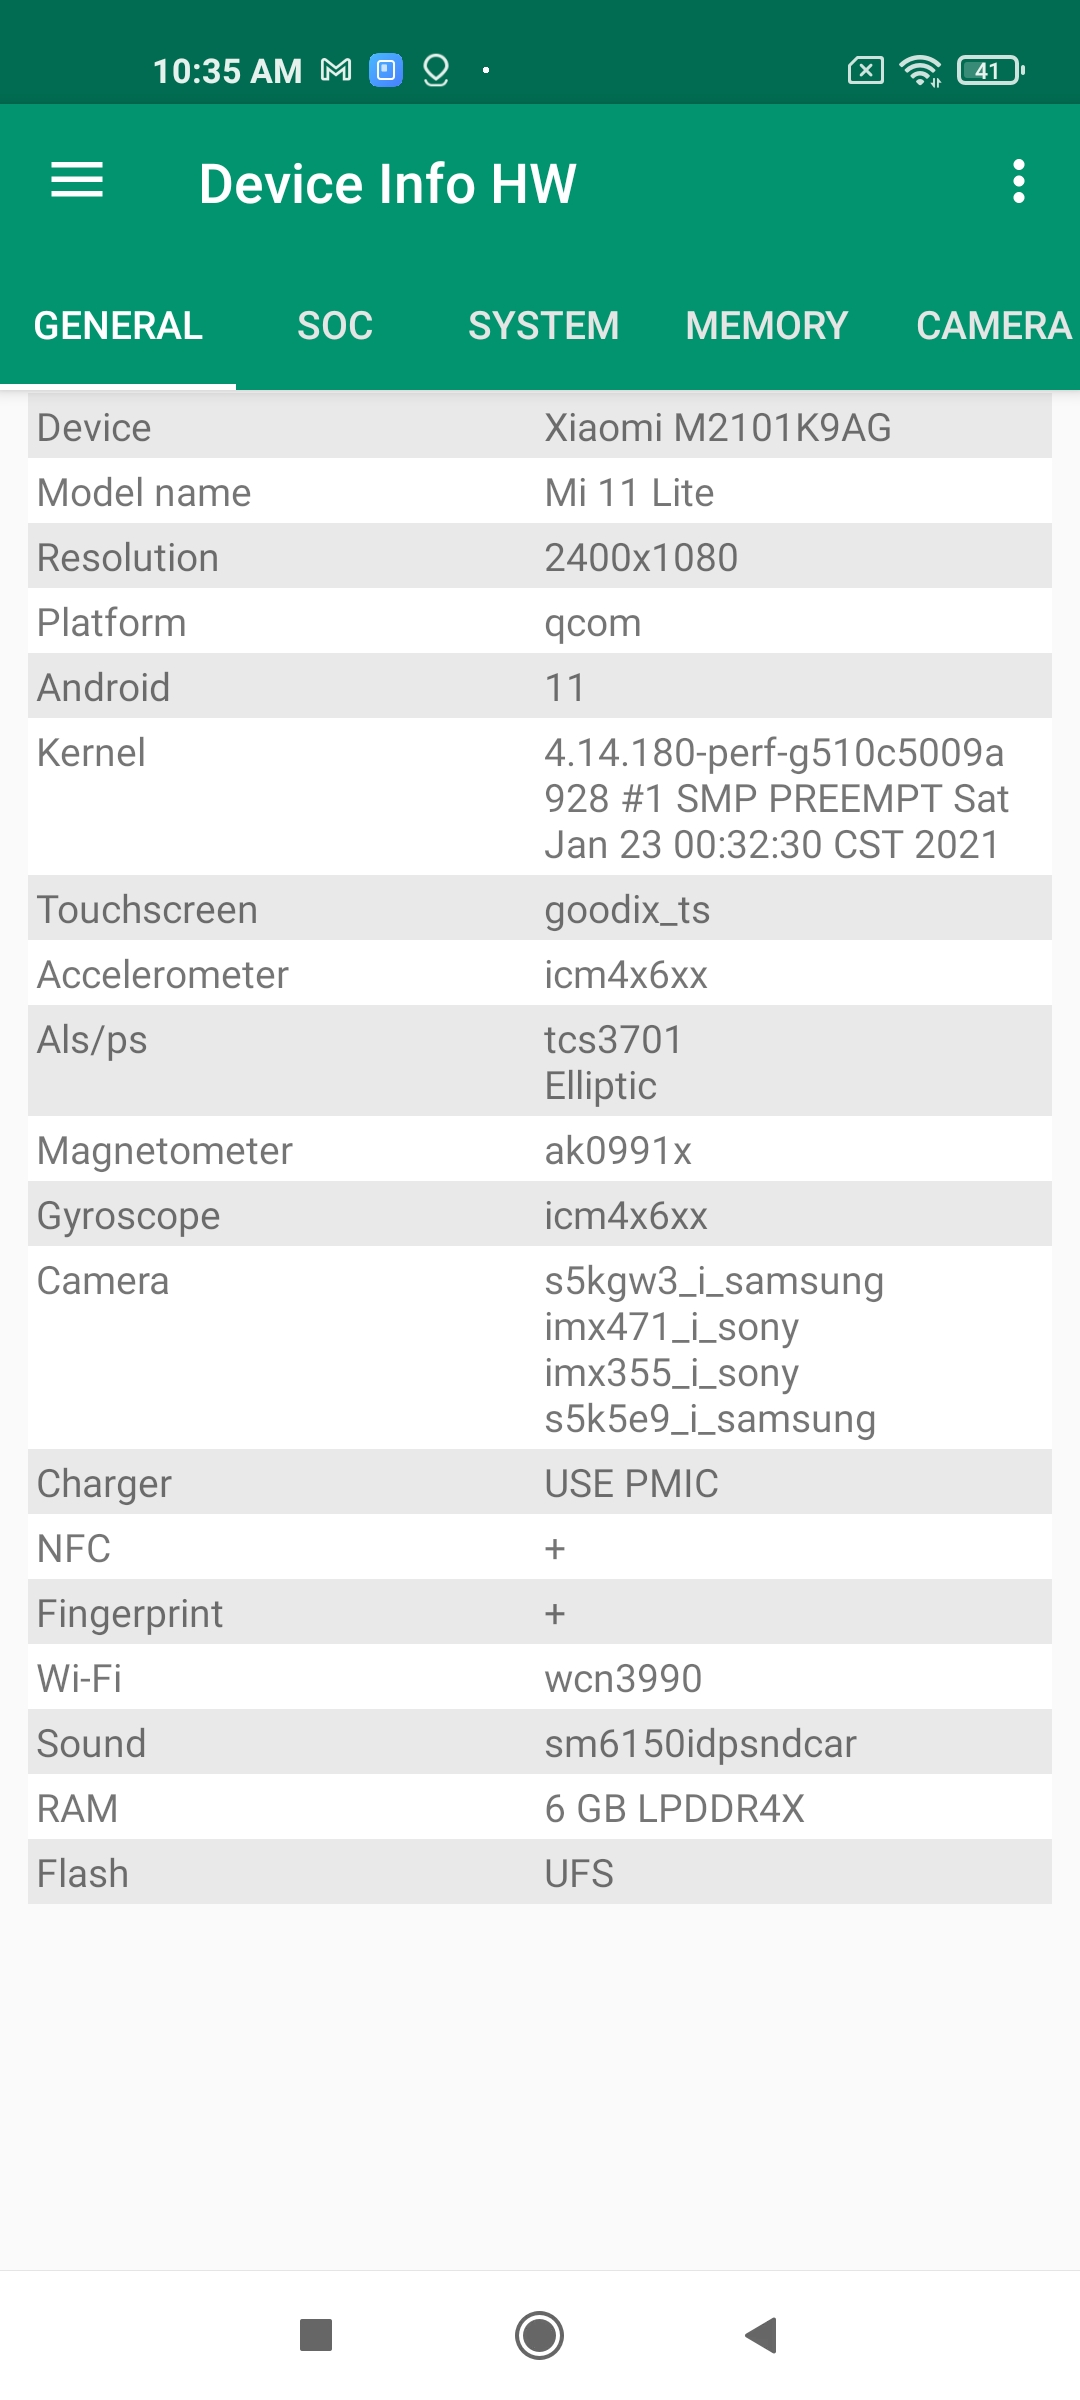Tap the Touchscreen goodix_ts row
This screenshot has height=2400, width=1080.
pos(540,910)
